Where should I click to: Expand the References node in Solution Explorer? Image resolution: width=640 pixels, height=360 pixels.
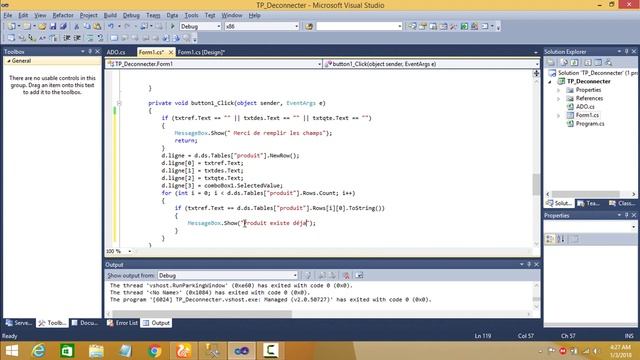(559, 99)
